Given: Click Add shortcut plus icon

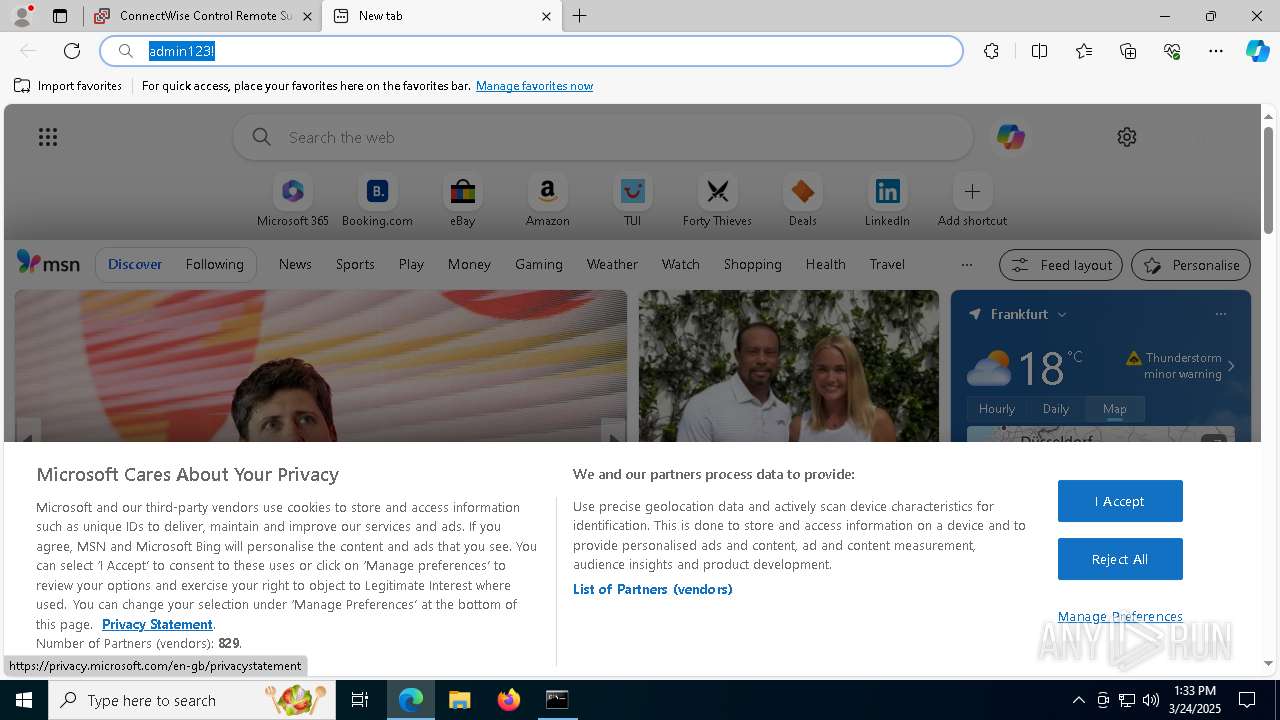Looking at the screenshot, I should (x=972, y=191).
